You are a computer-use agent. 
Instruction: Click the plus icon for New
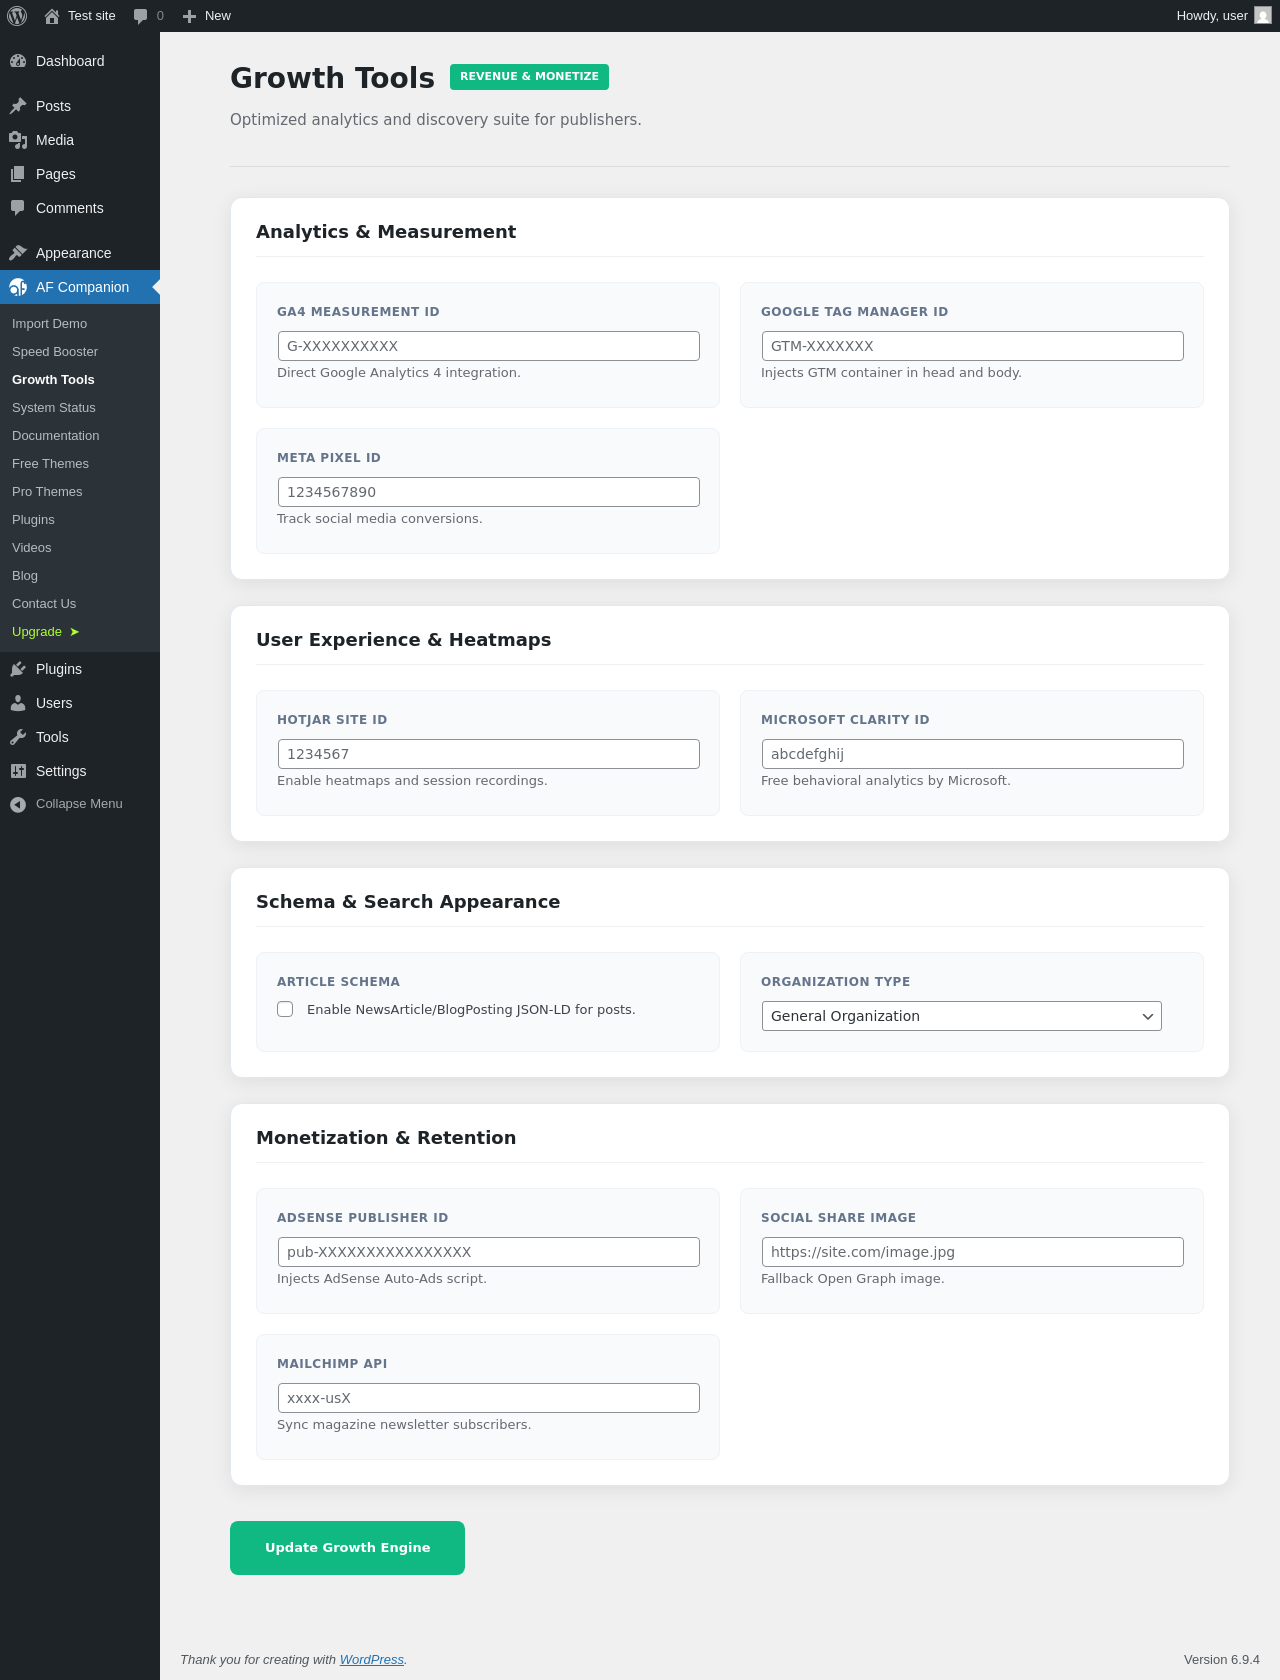pyautogui.click(x=189, y=16)
